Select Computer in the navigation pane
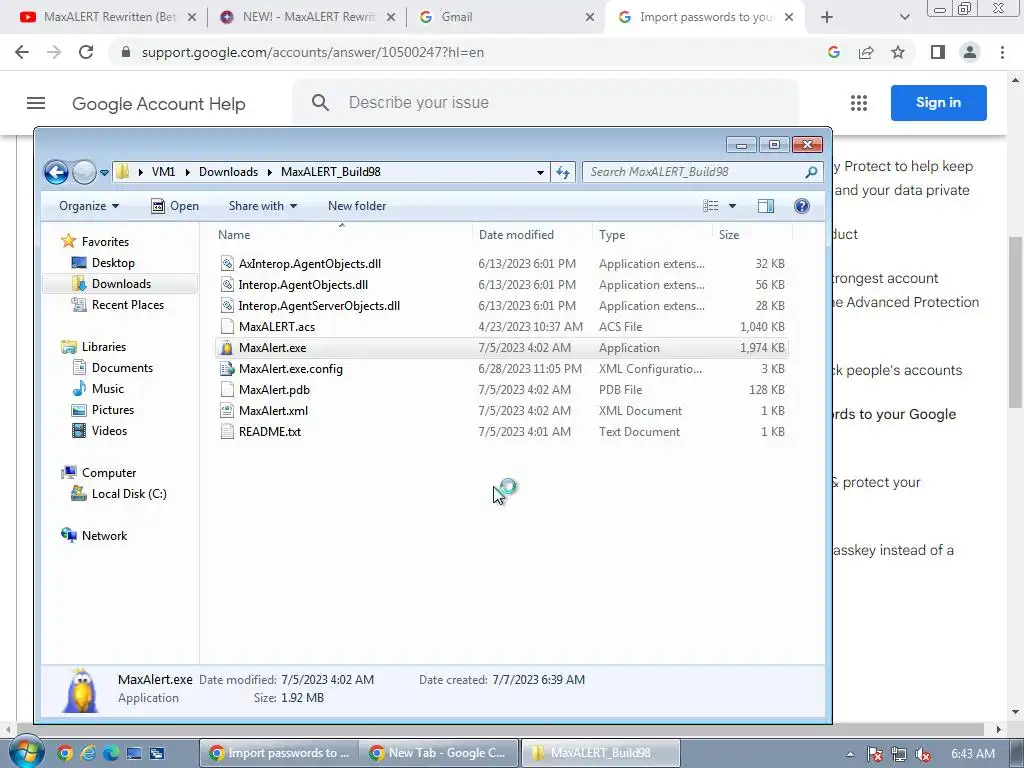This screenshot has height=768, width=1024. (x=99, y=473)
